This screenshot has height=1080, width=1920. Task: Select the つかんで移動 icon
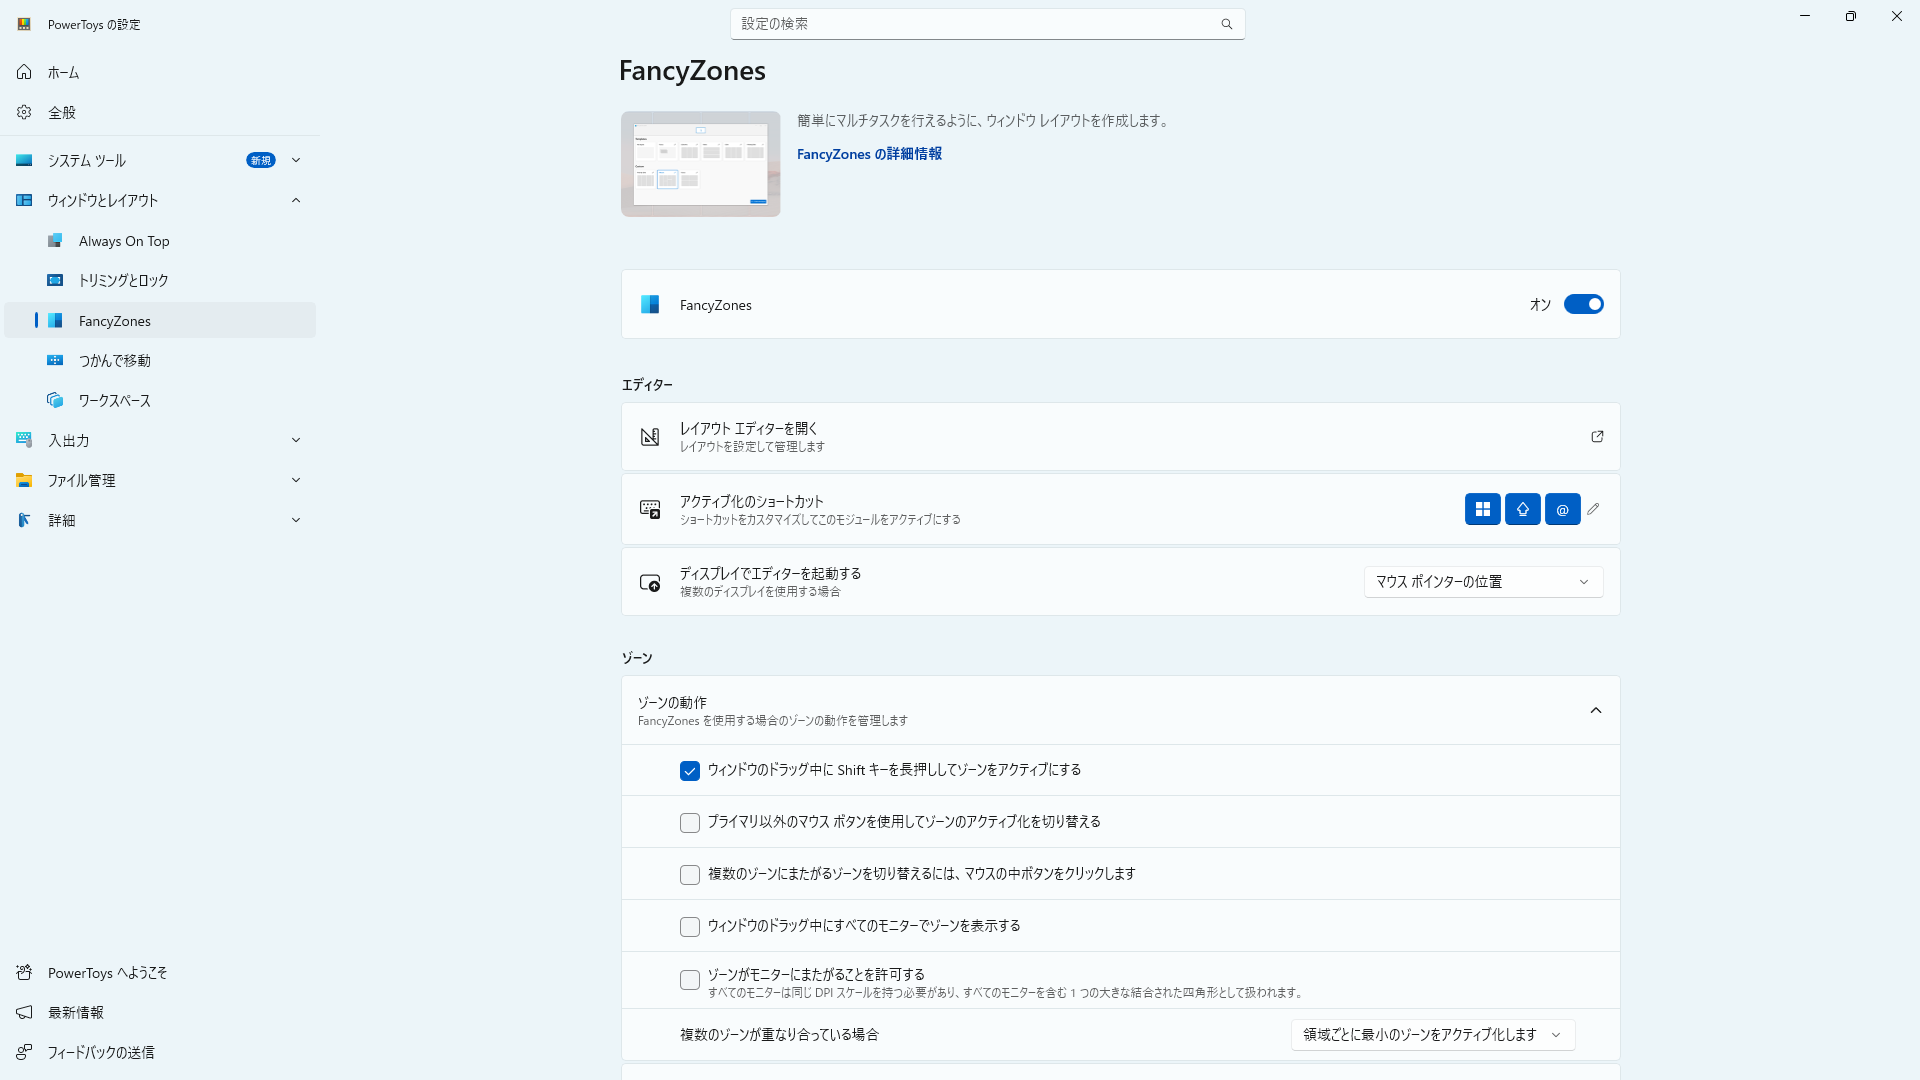click(x=56, y=361)
